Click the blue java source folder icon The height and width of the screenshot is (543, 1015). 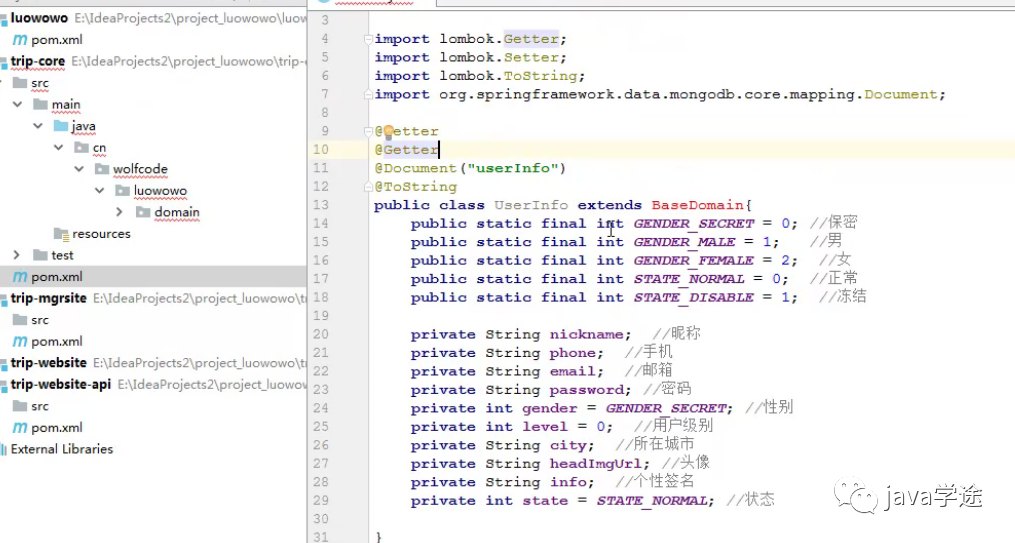pyautogui.click(x=60, y=127)
